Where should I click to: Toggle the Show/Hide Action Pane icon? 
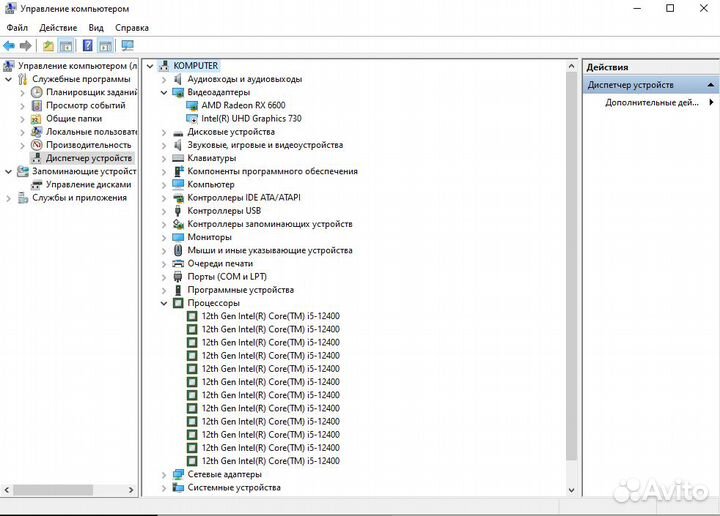106,46
